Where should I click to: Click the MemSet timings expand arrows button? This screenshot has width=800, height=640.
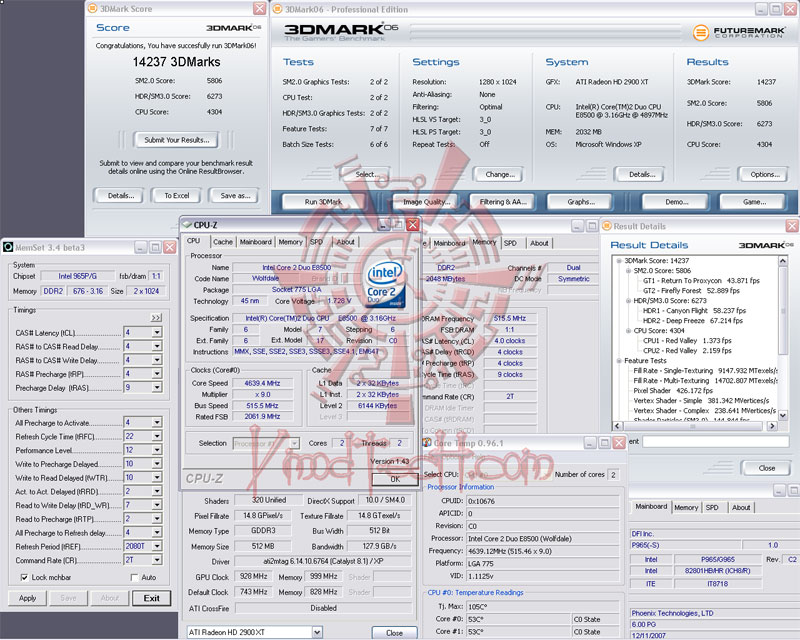click(x=156, y=317)
